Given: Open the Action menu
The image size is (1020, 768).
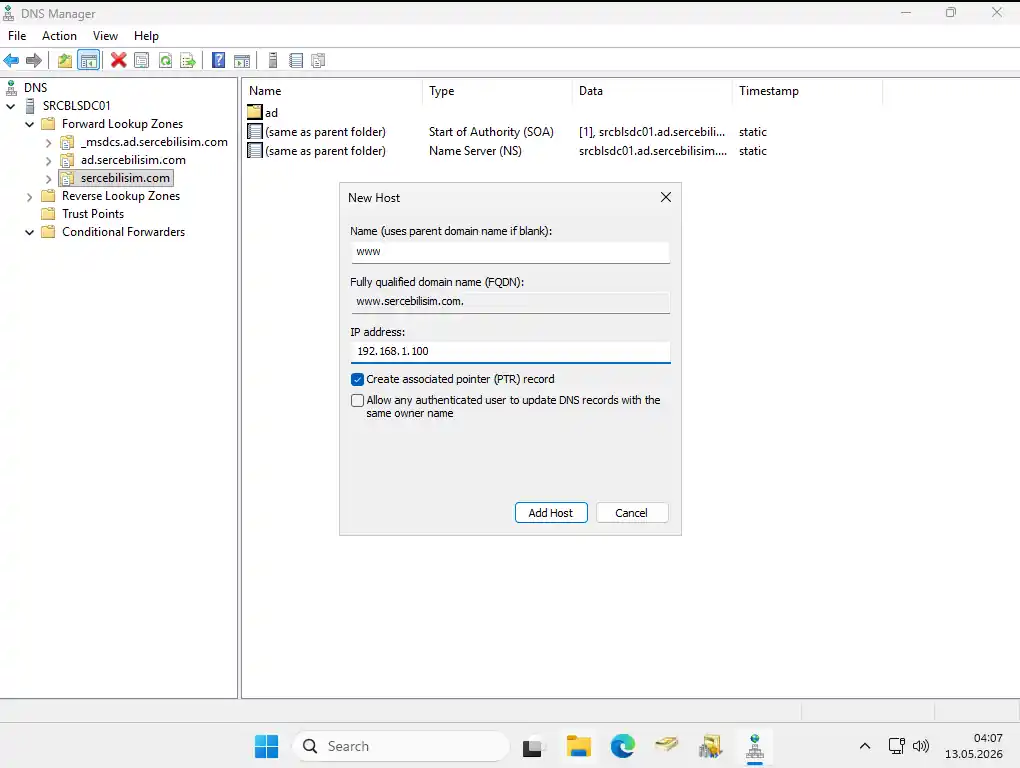Looking at the screenshot, I should tap(59, 36).
